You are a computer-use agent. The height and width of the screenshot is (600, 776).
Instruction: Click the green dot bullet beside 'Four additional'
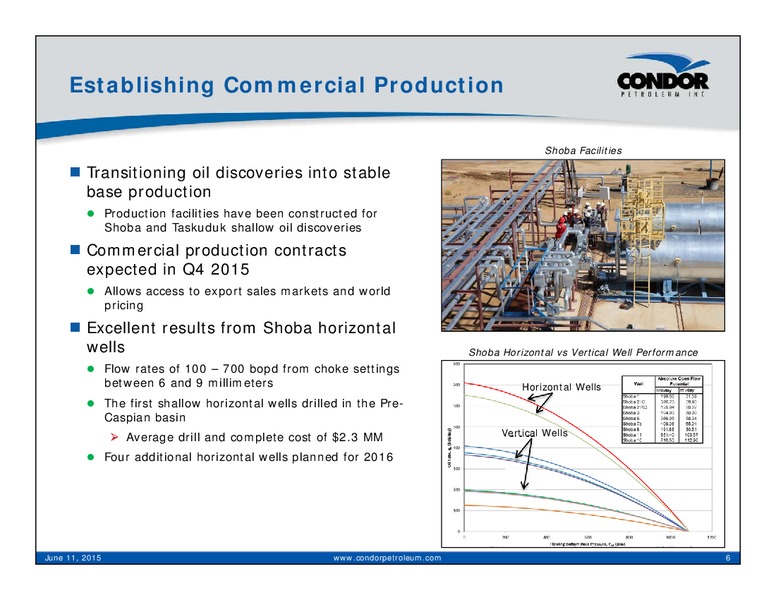(x=91, y=457)
